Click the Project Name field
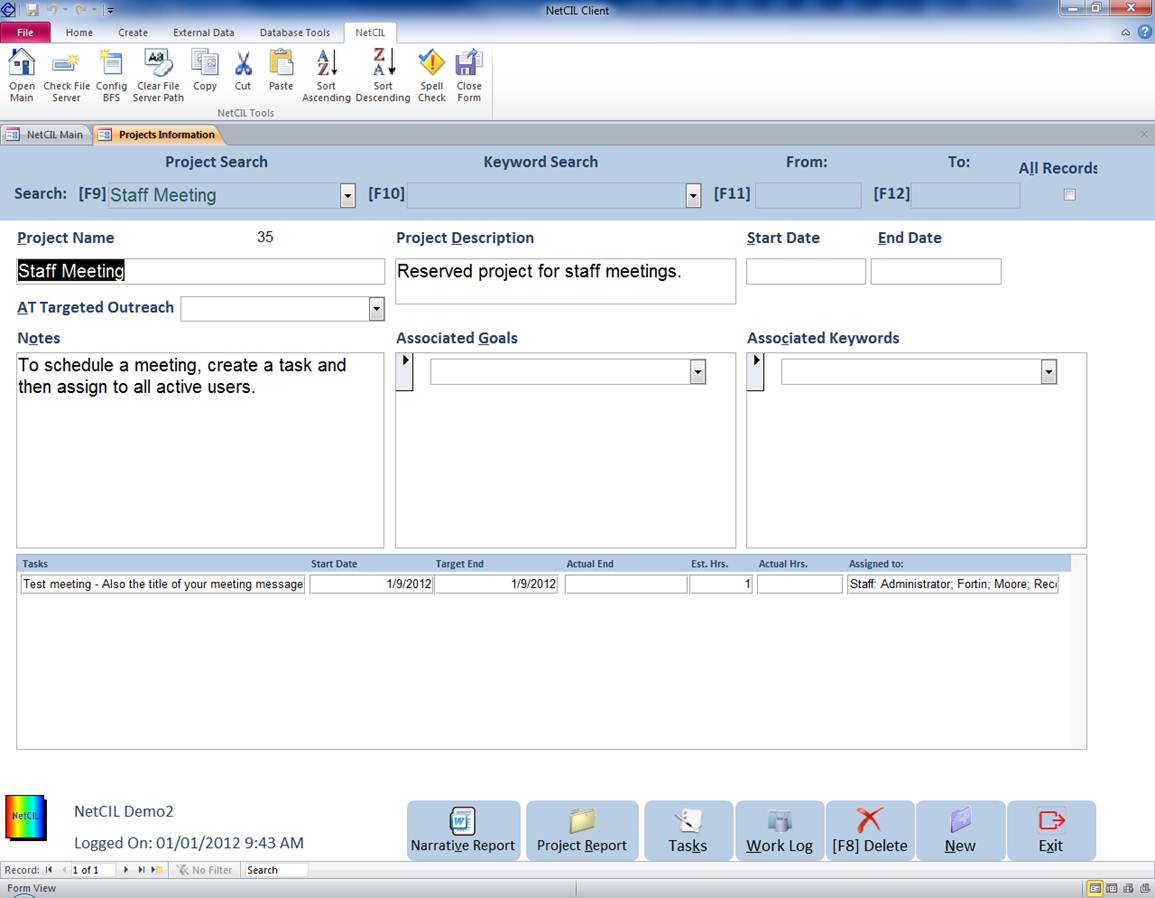1155x898 pixels. click(200, 271)
